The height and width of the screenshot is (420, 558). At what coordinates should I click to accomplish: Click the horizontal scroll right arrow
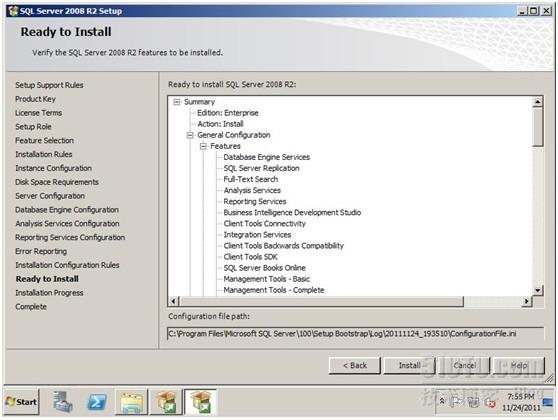pos(527,301)
